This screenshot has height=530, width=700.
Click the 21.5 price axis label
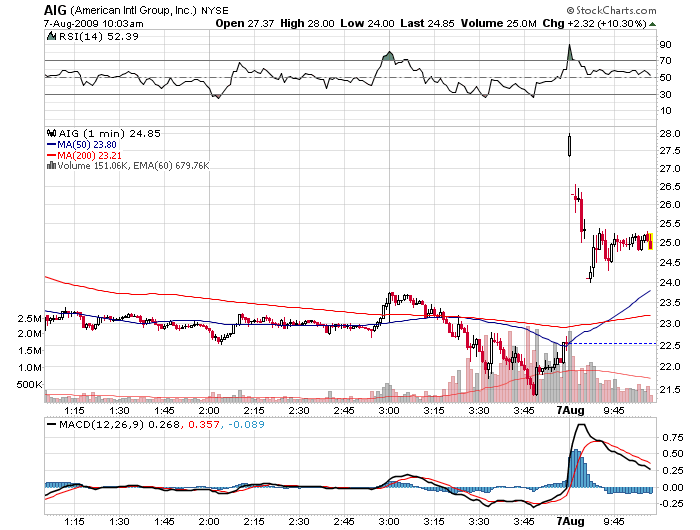coord(670,390)
